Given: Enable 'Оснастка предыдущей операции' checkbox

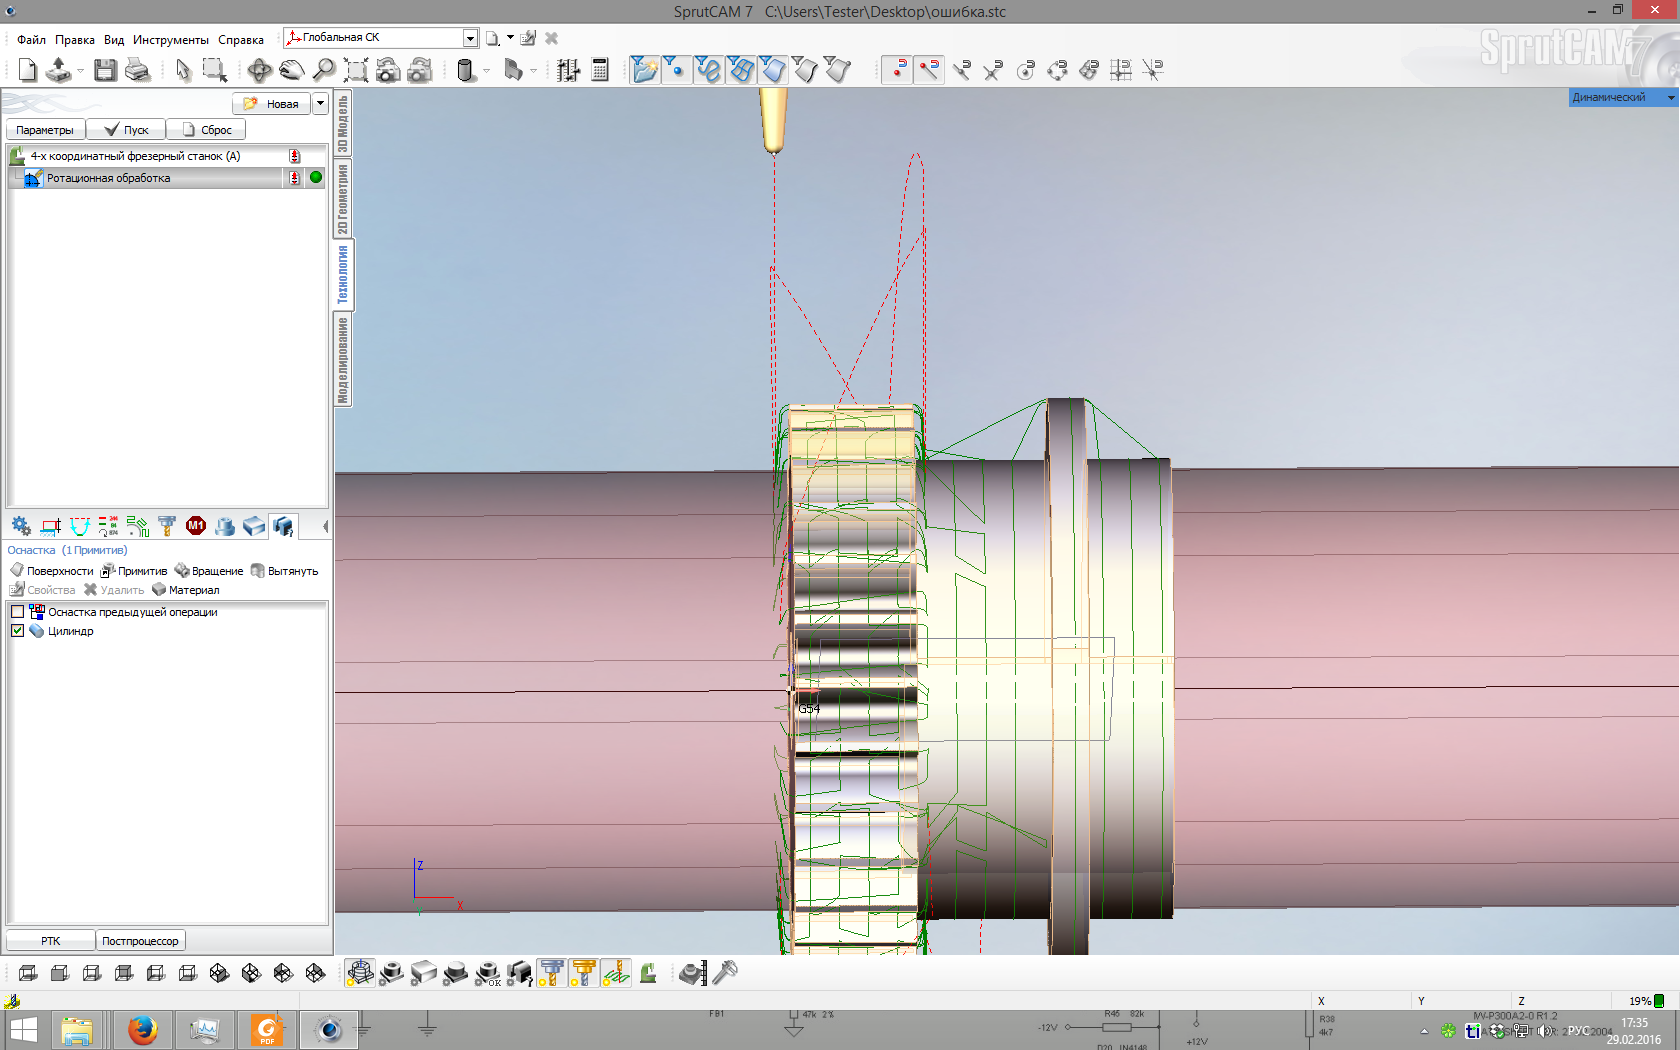Looking at the screenshot, I should point(17,612).
